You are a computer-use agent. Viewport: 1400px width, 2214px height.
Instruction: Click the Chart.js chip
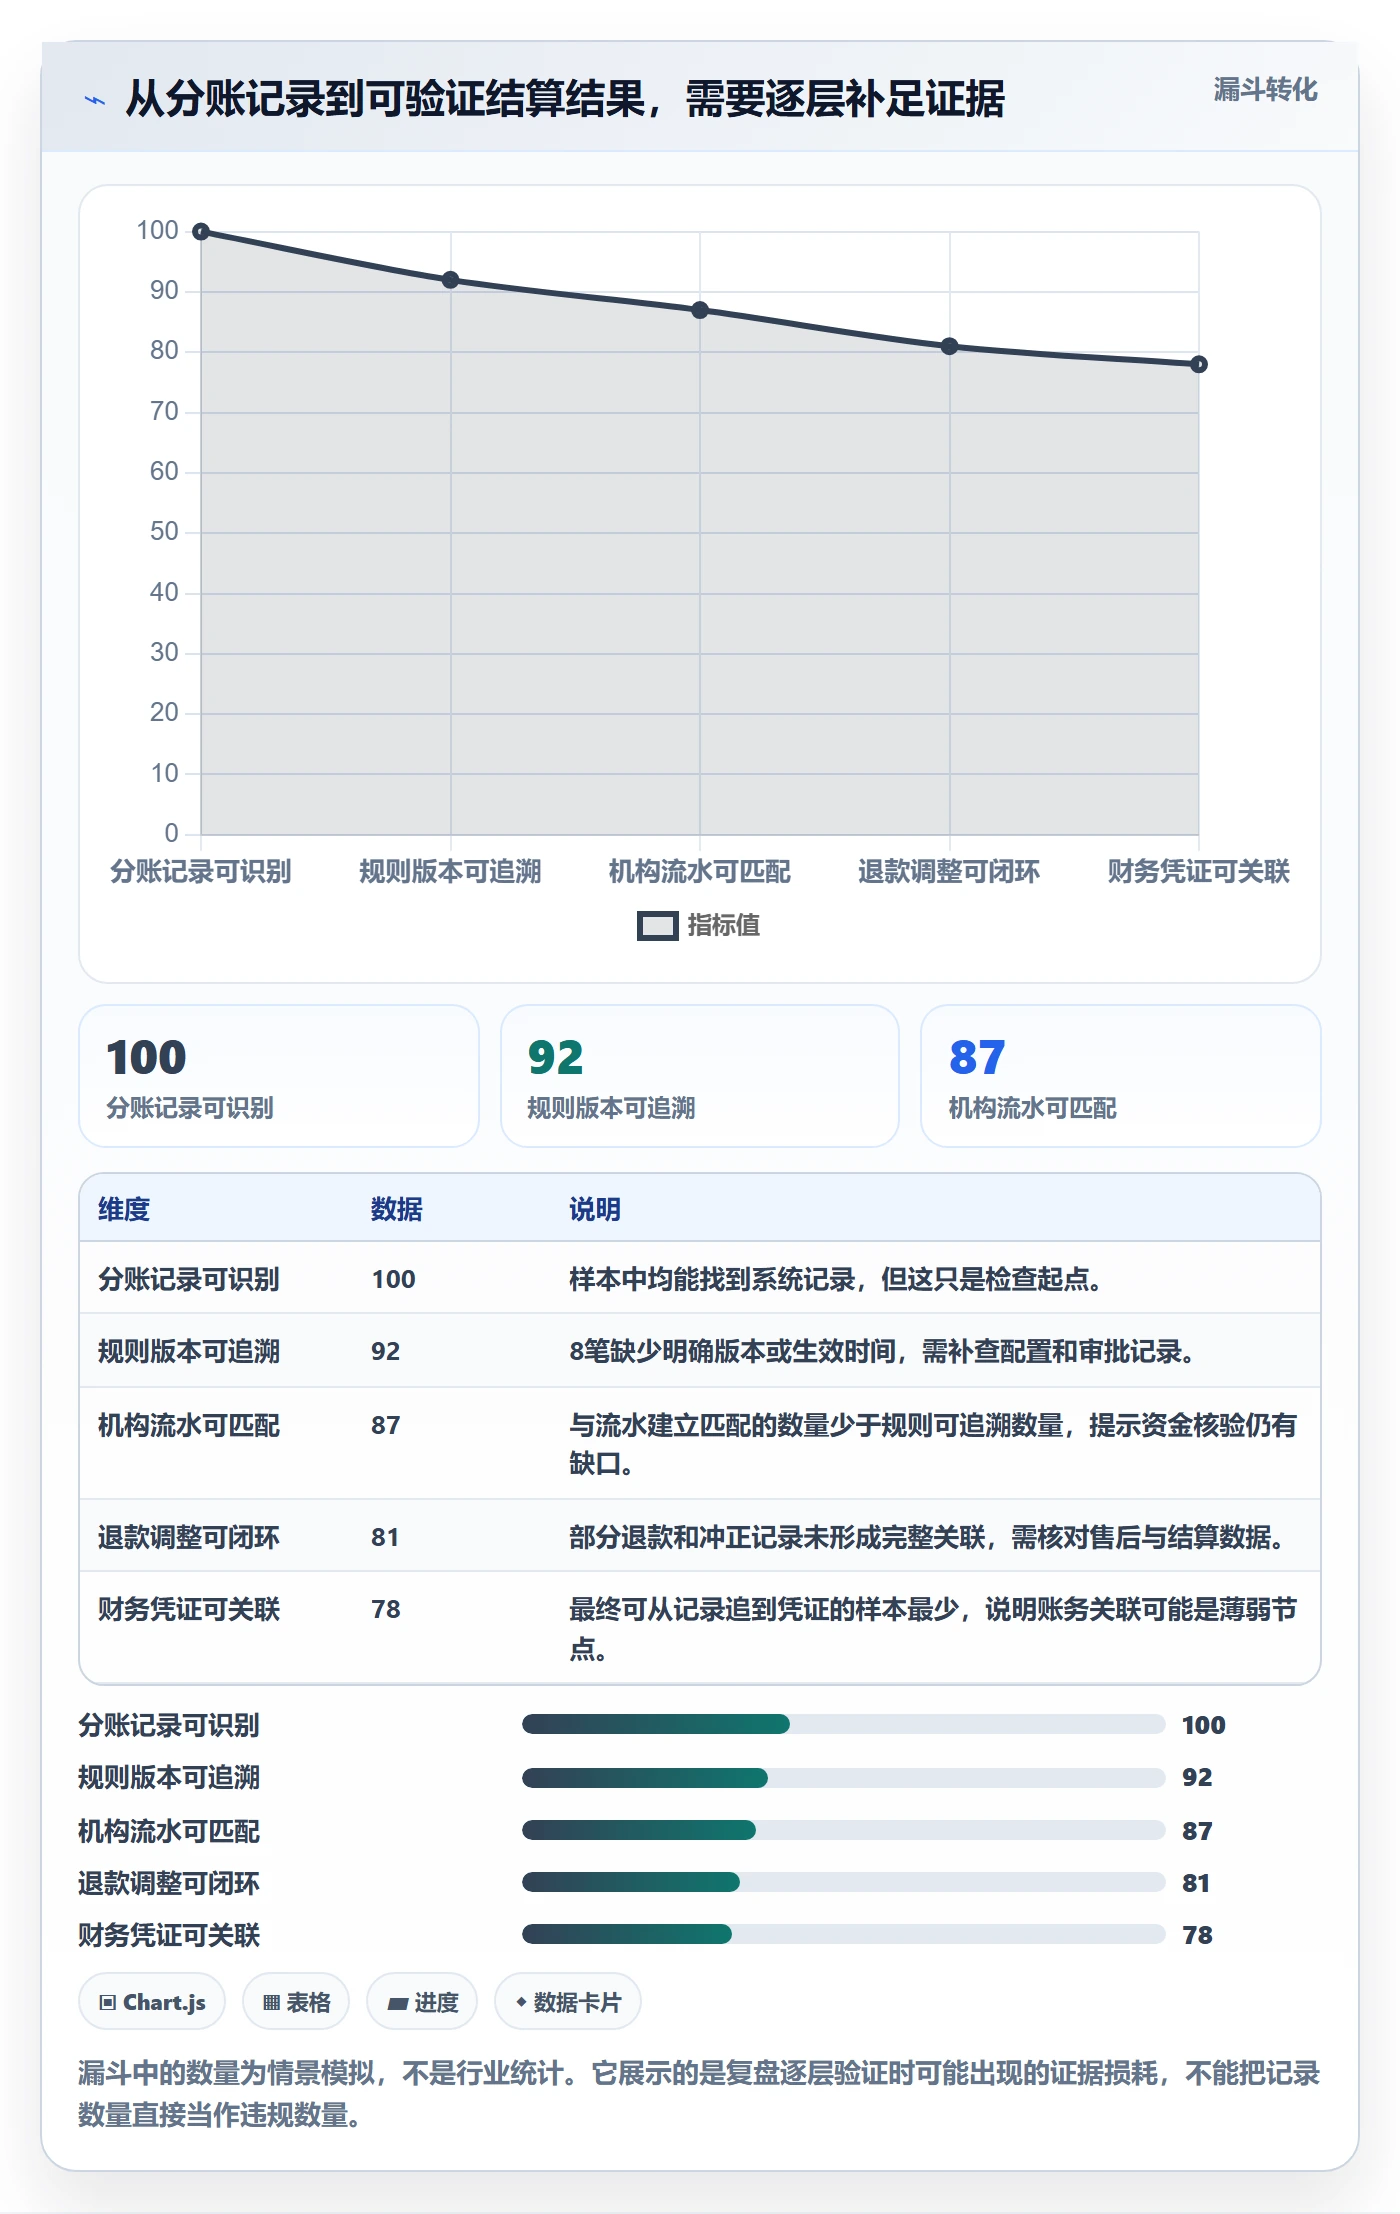152,2002
